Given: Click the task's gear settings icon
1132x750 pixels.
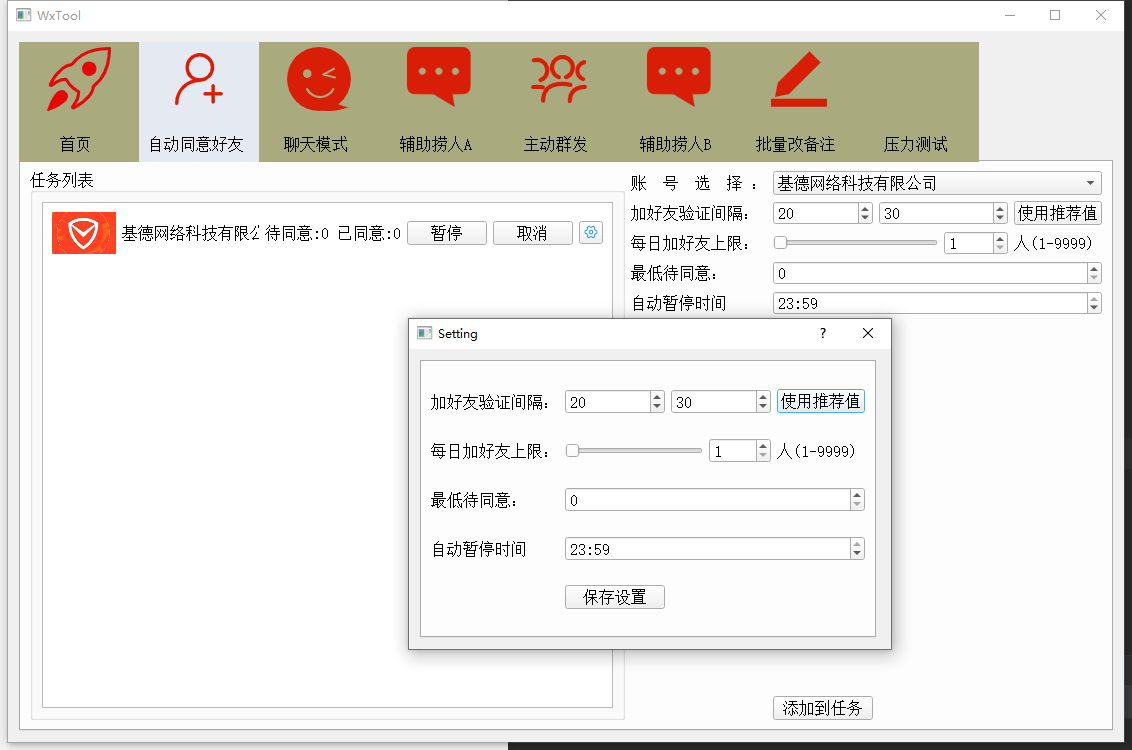Looking at the screenshot, I should [x=591, y=233].
